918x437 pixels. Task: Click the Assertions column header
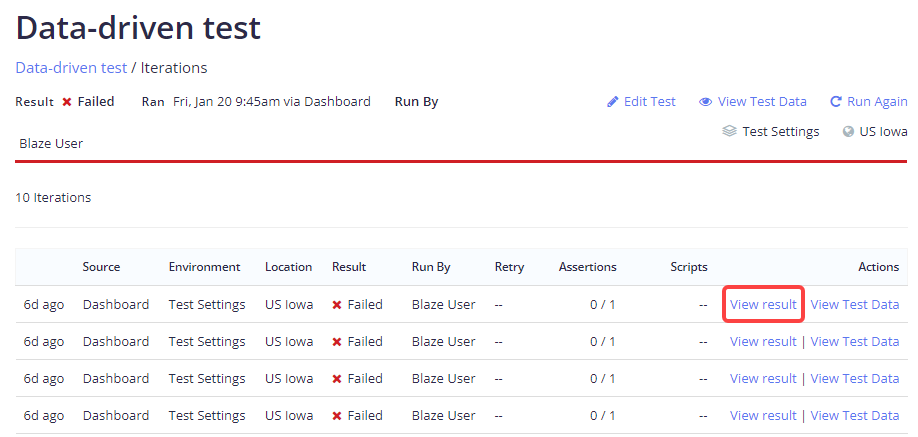coord(587,267)
